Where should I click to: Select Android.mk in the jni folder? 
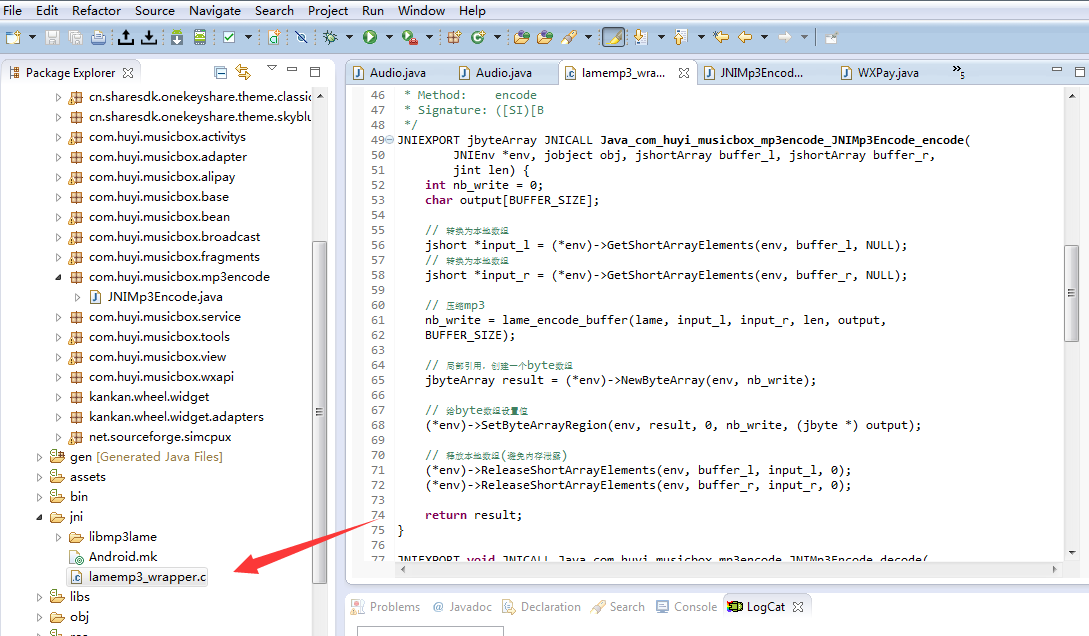(x=114, y=557)
